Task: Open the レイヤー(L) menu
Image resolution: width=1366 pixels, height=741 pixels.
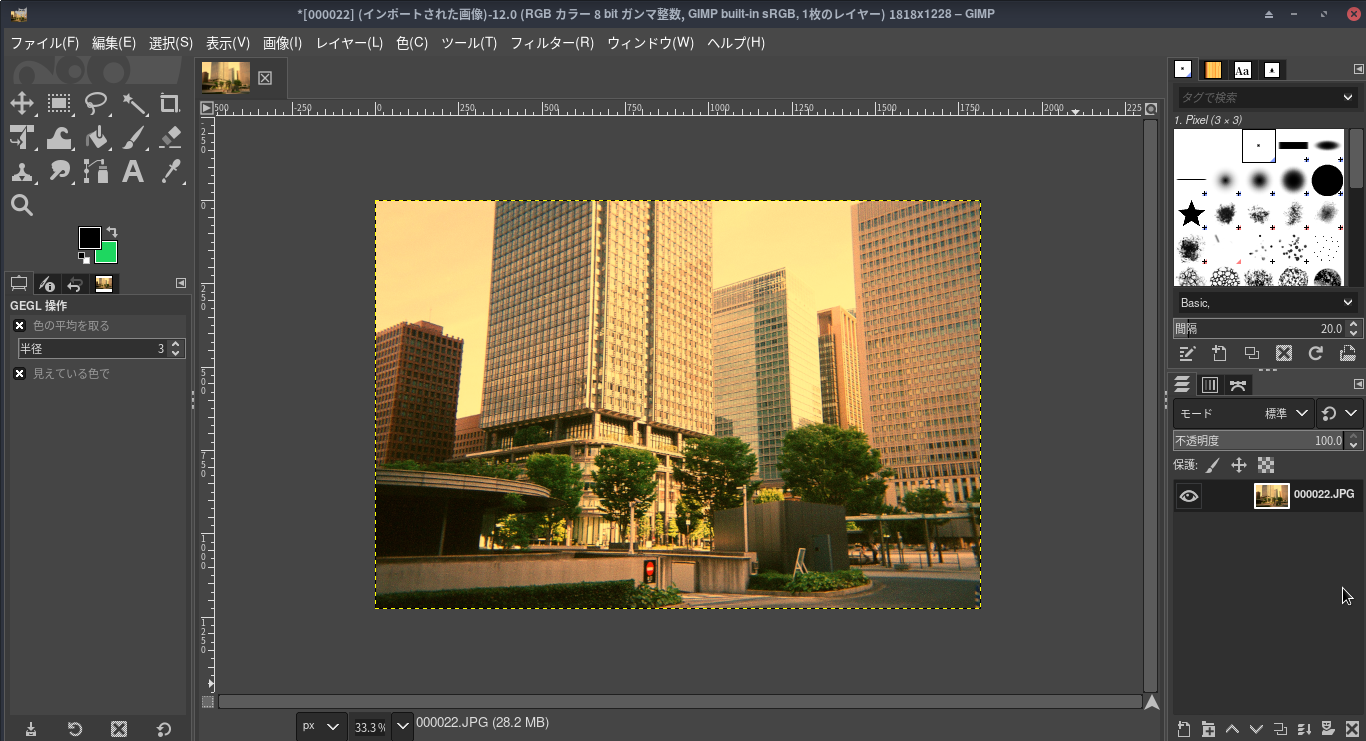Action: pos(349,43)
